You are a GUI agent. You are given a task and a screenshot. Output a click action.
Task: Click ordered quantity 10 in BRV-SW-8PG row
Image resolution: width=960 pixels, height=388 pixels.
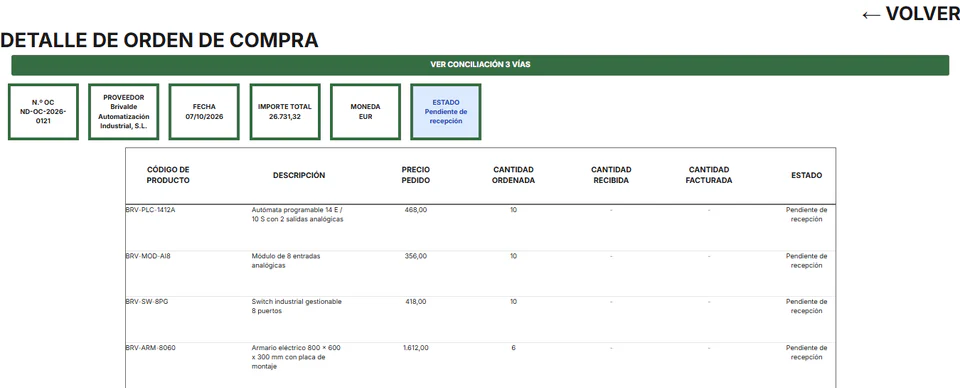tap(513, 302)
